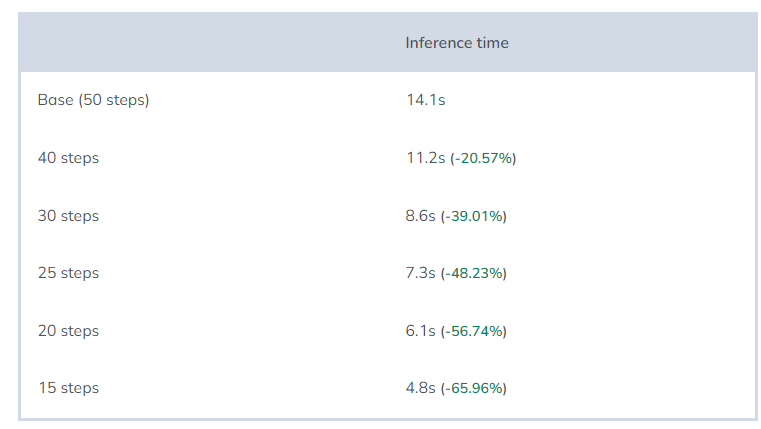Click the 11.2s time value
Viewport: 761px width, 429px height.
pyautogui.click(x=425, y=158)
